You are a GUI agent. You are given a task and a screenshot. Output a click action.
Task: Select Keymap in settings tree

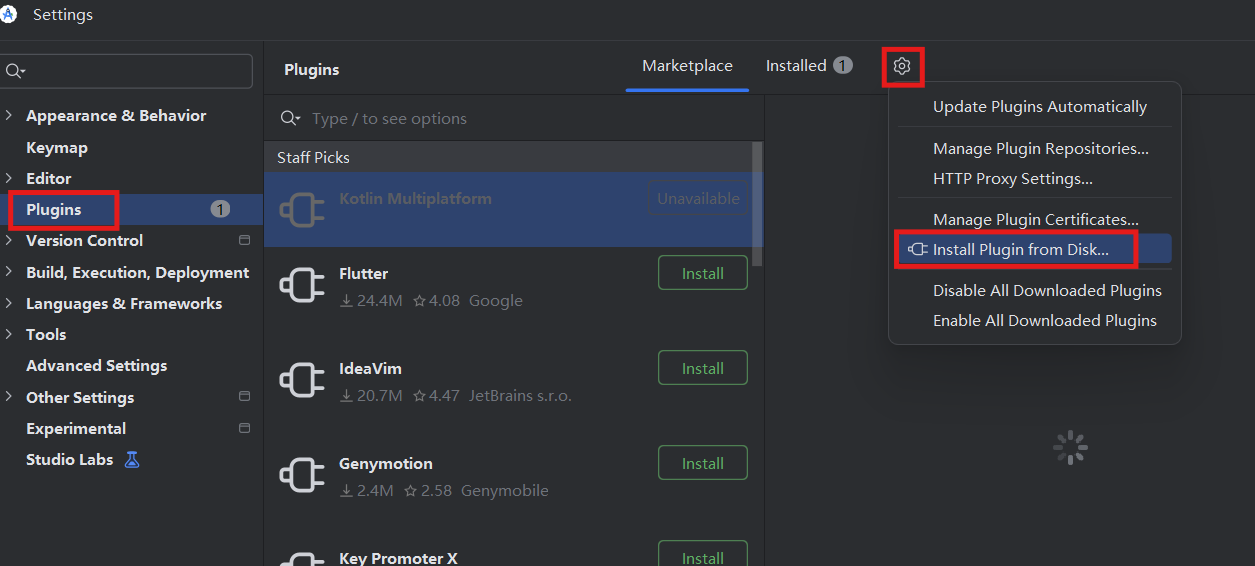[57, 147]
